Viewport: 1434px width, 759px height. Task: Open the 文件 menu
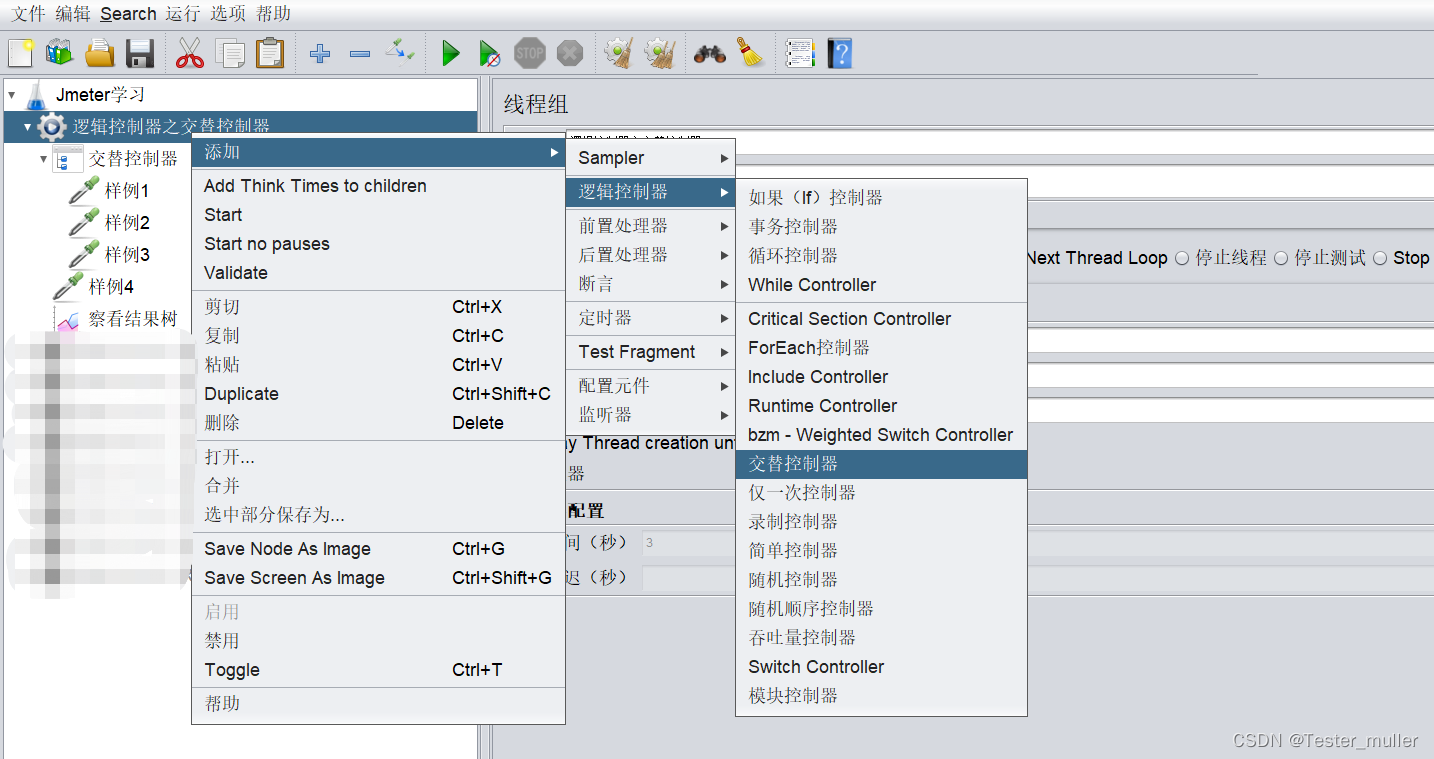click(28, 14)
